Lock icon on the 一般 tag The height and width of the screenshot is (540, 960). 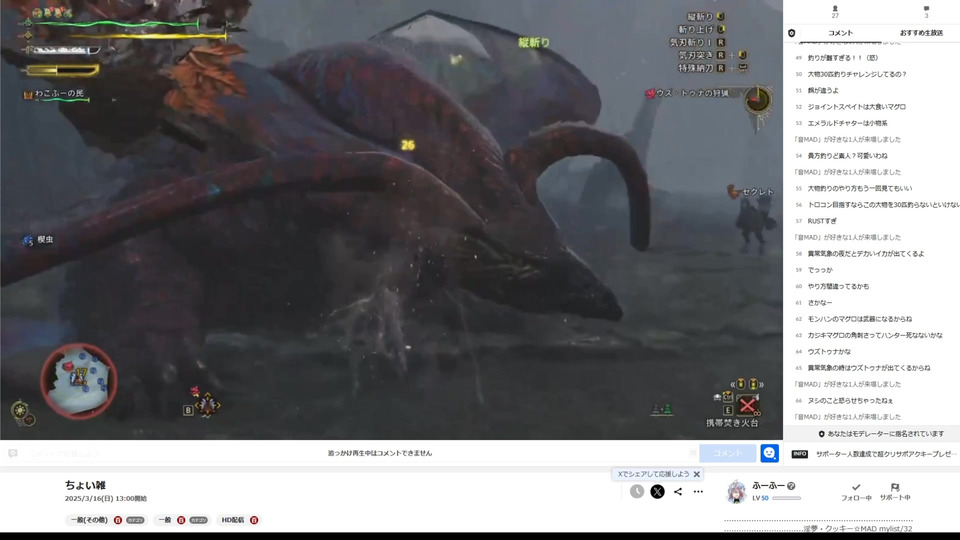click(181, 520)
